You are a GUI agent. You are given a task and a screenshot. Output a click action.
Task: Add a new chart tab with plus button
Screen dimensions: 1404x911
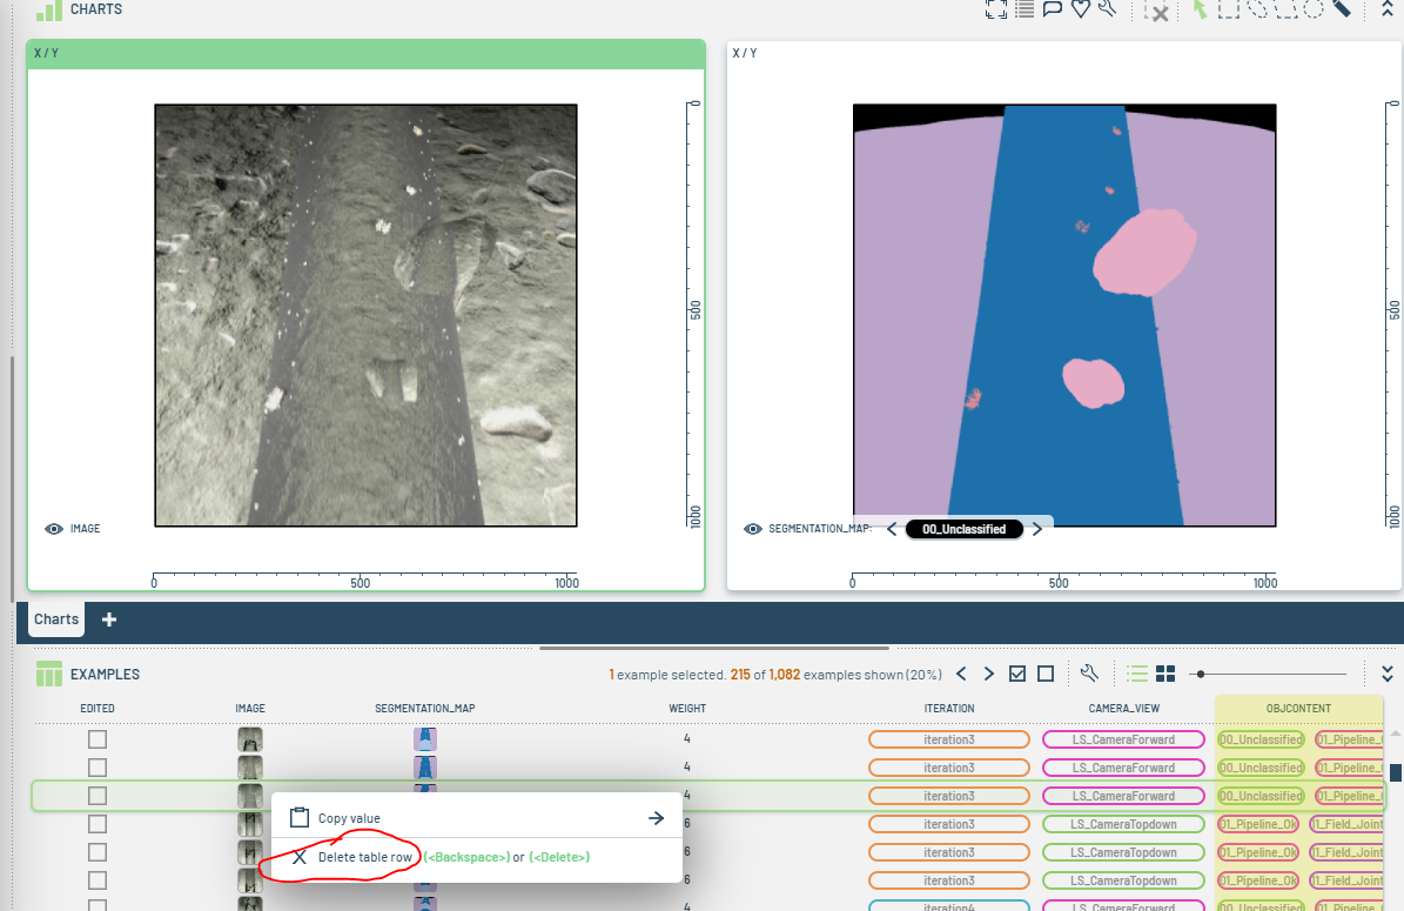(x=109, y=620)
